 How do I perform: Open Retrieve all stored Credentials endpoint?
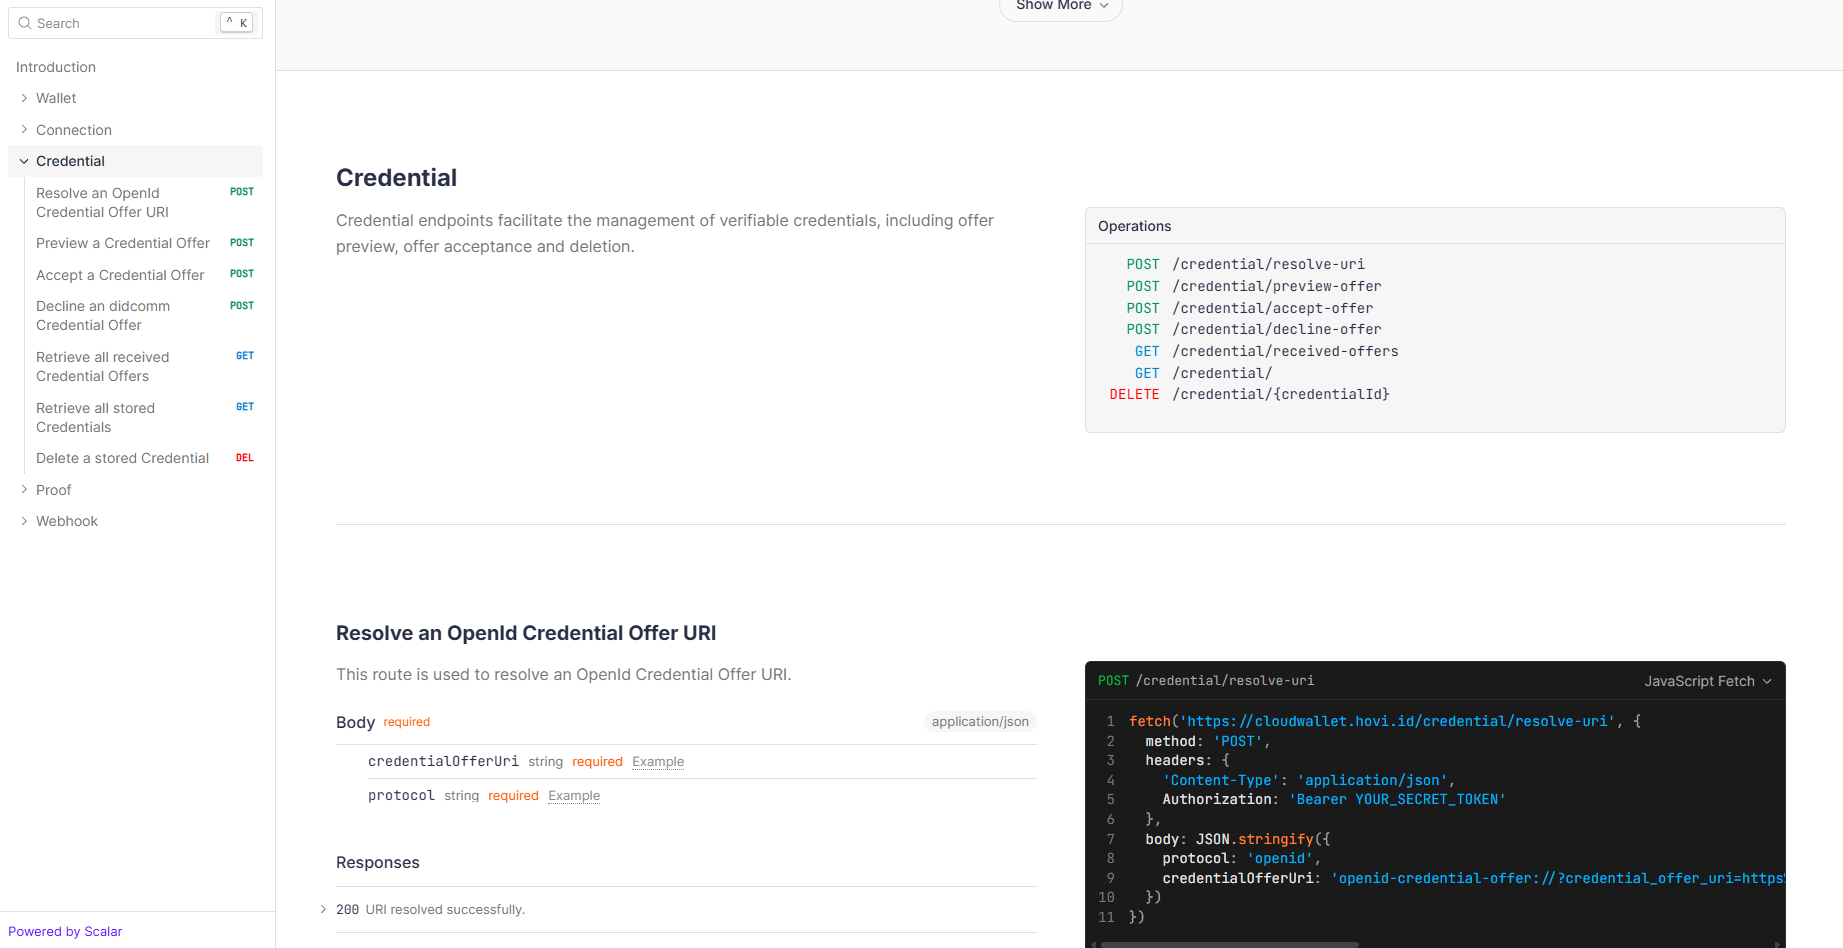click(95, 418)
